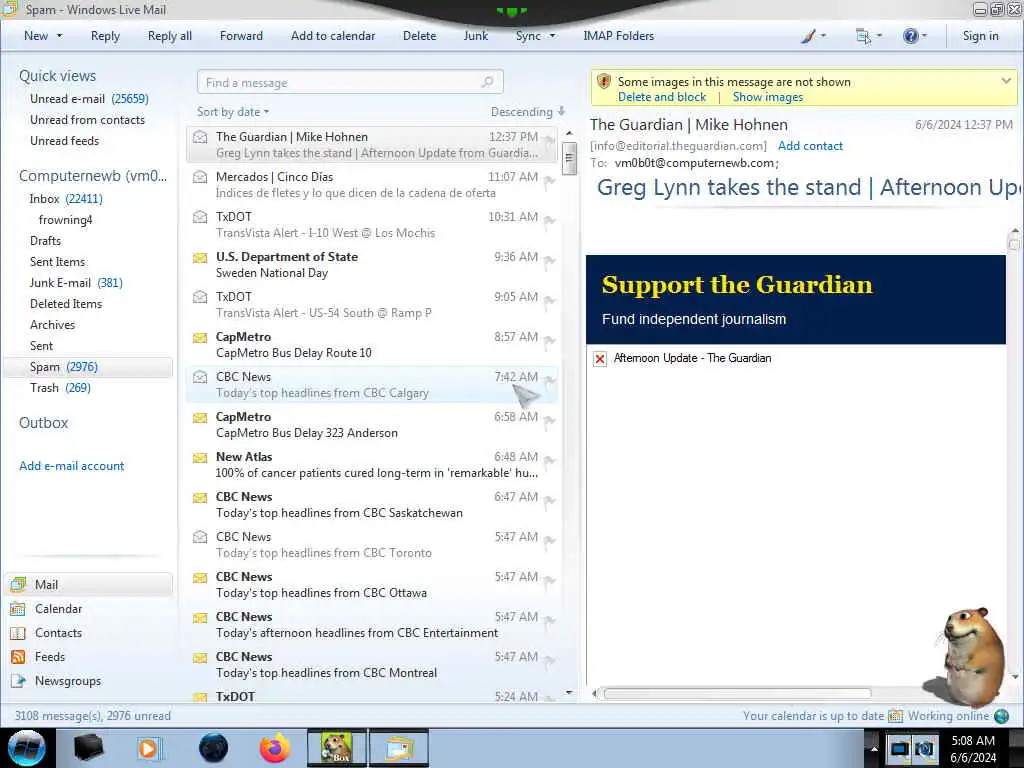Toggle flag on The Guardian message

(550, 140)
